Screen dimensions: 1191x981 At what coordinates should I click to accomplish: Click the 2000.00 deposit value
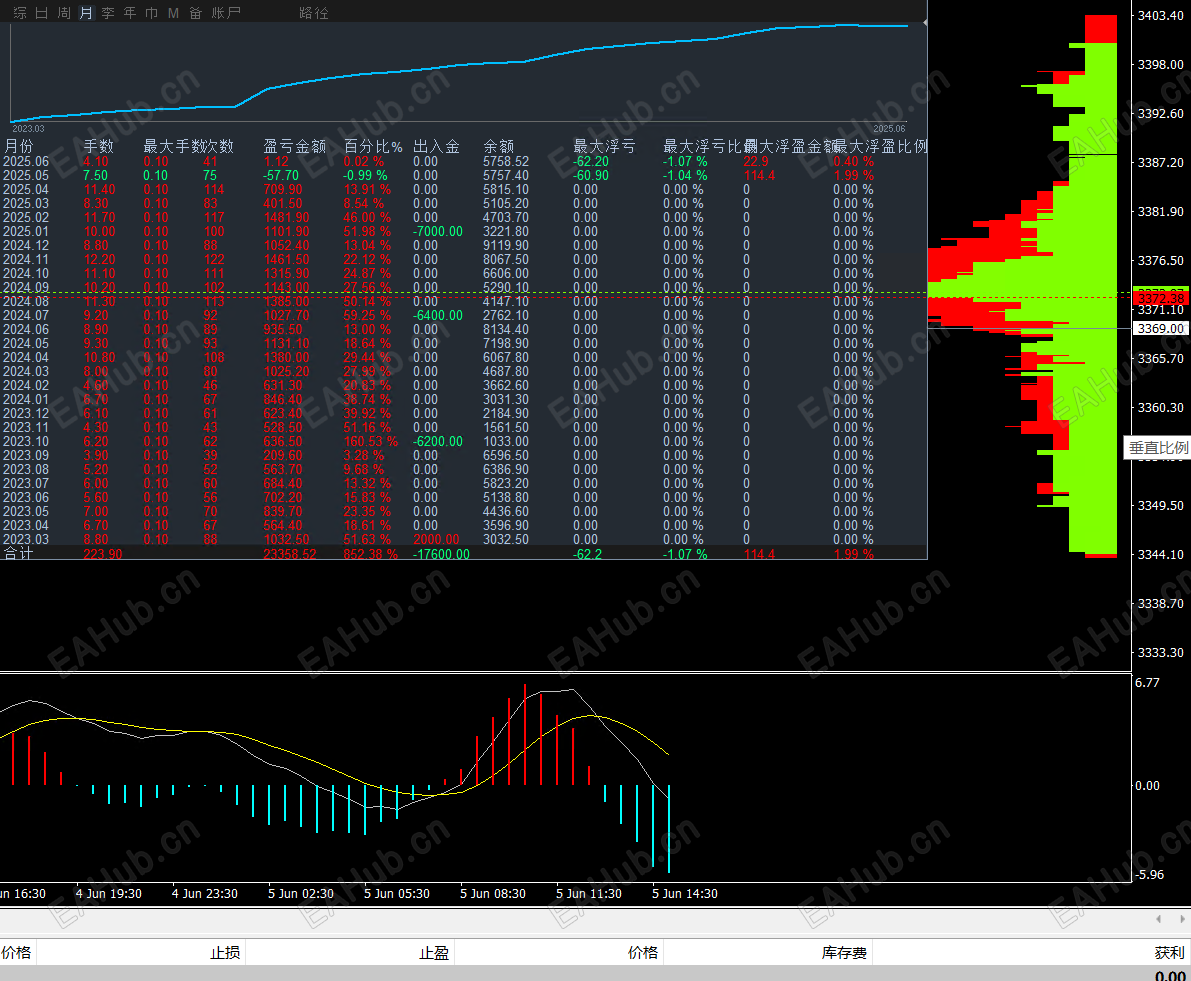436,539
